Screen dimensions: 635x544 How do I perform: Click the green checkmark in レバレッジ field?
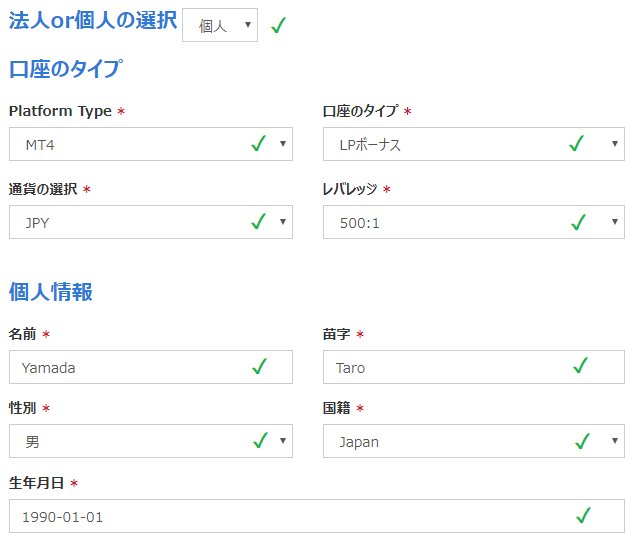click(x=576, y=222)
